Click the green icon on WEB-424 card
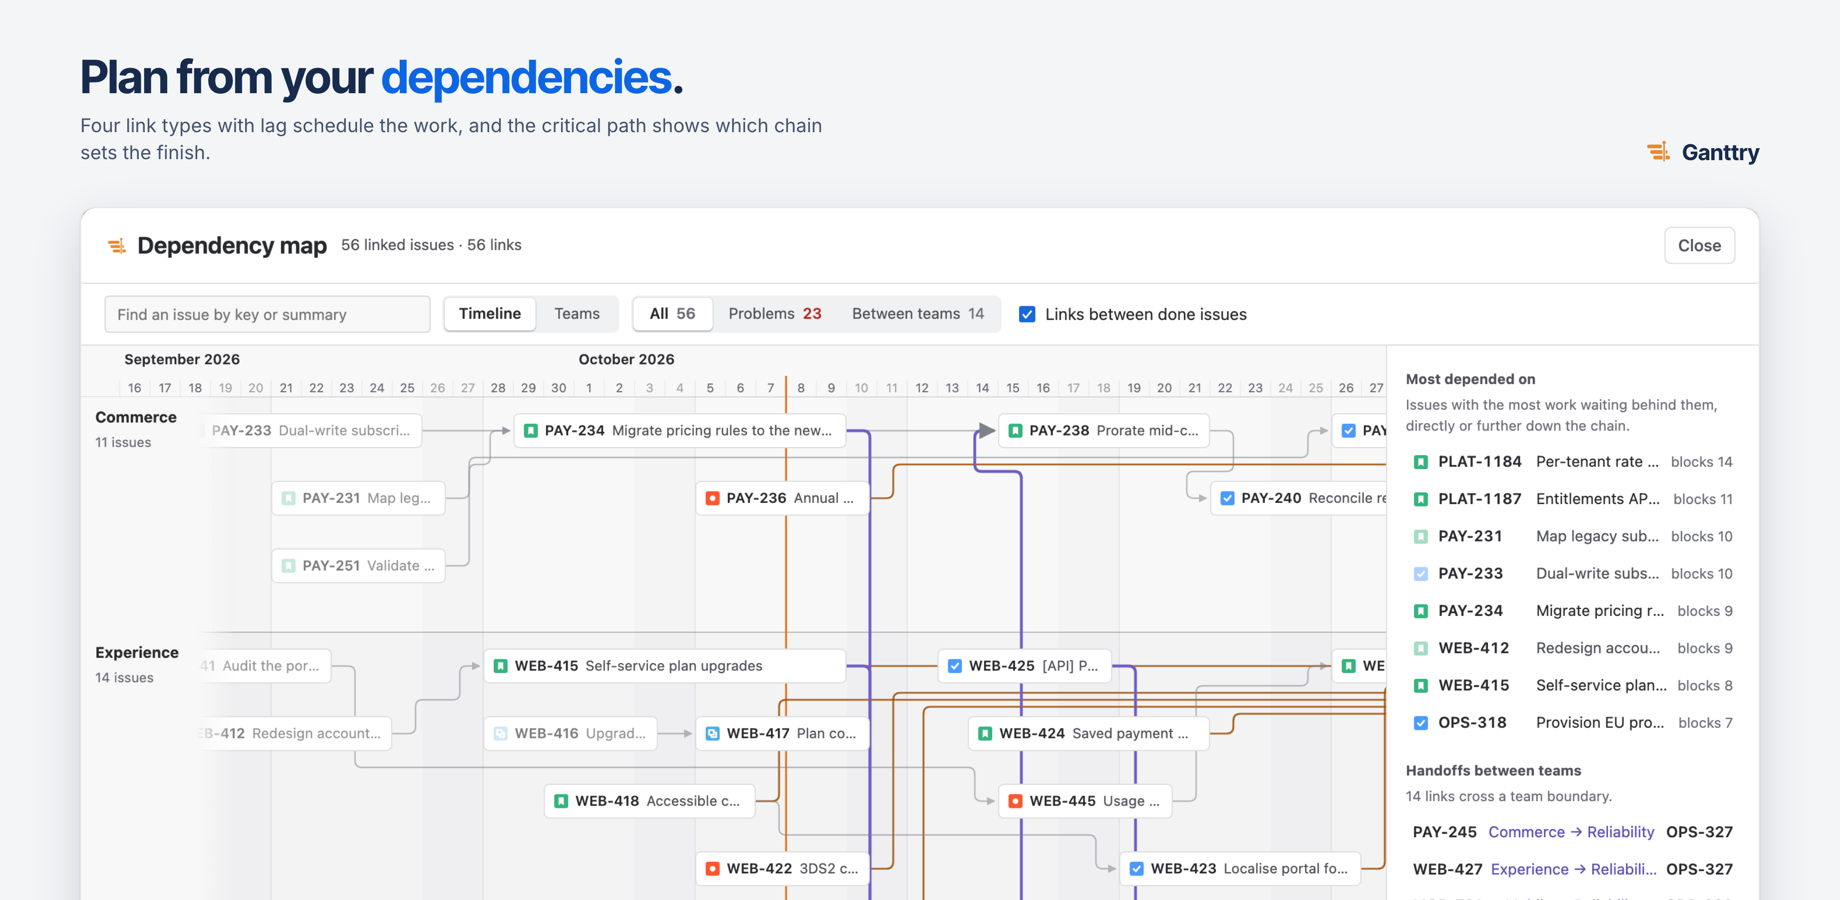This screenshot has width=1840, height=900. pyautogui.click(x=985, y=734)
